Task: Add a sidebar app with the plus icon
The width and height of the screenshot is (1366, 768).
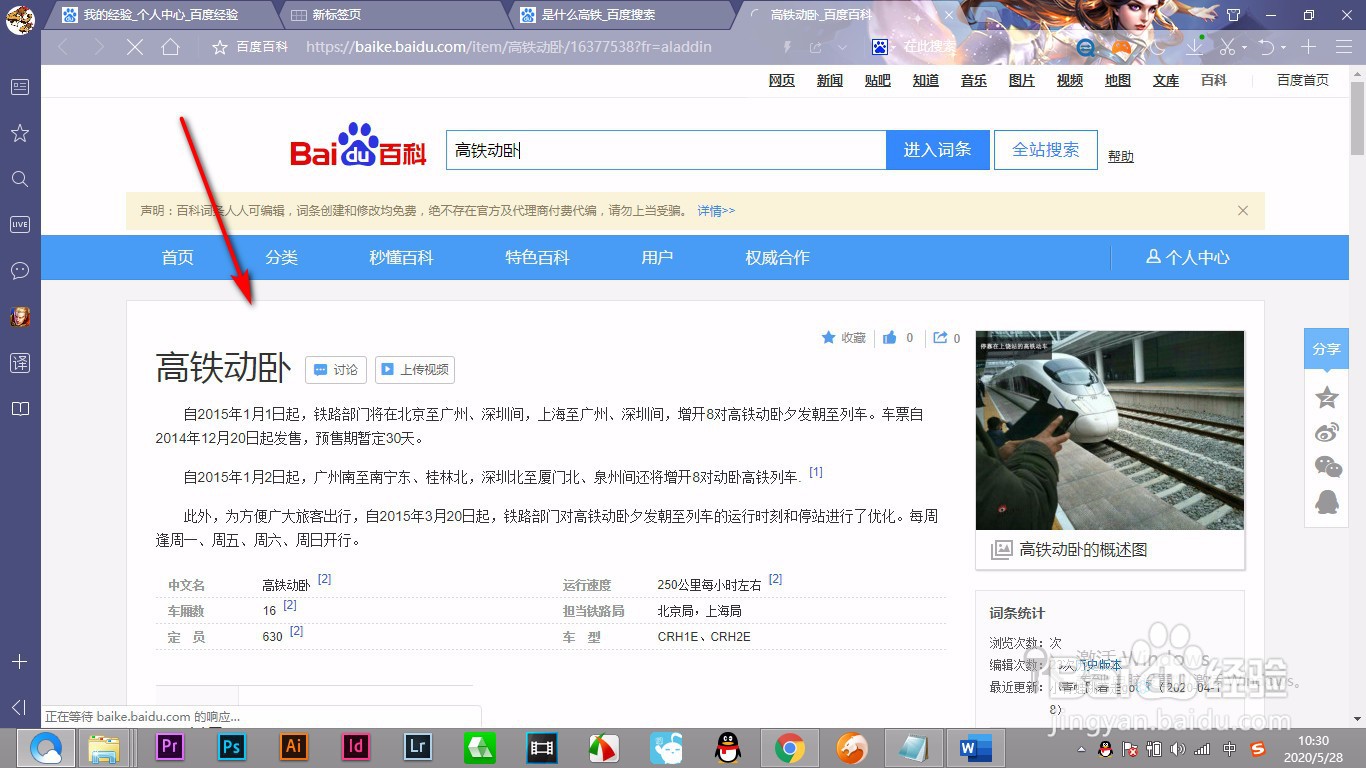Action: [20, 662]
